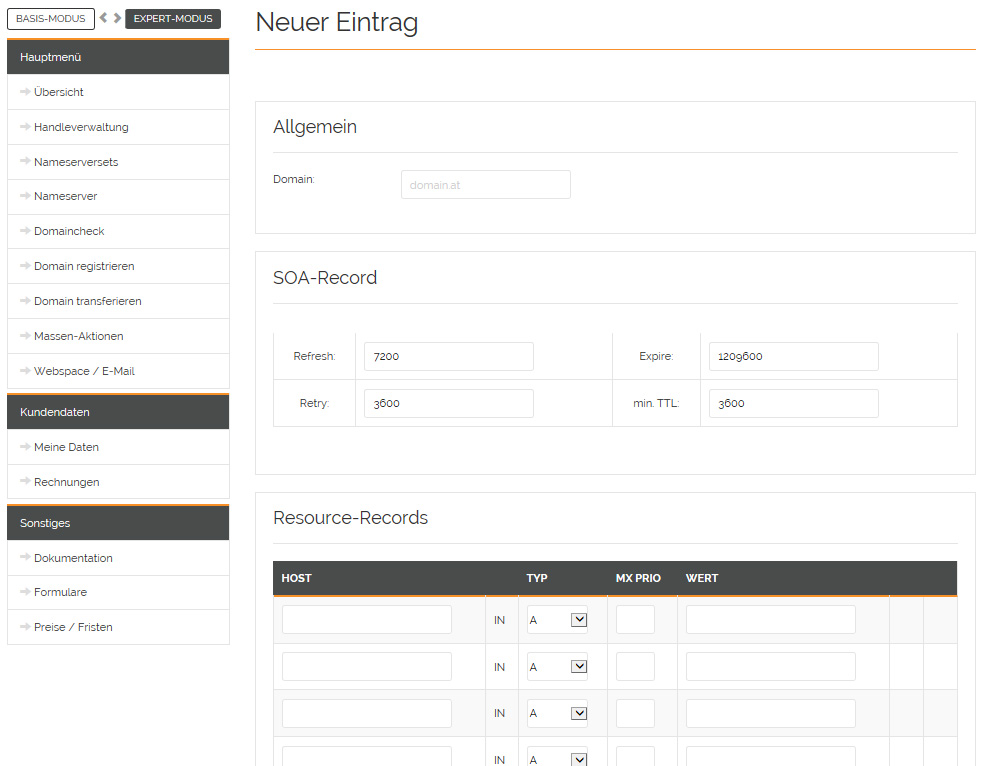Click arrow icon beside Domain registrieren
The width and height of the screenshot is (985, 766).
(x=25, y=266)
